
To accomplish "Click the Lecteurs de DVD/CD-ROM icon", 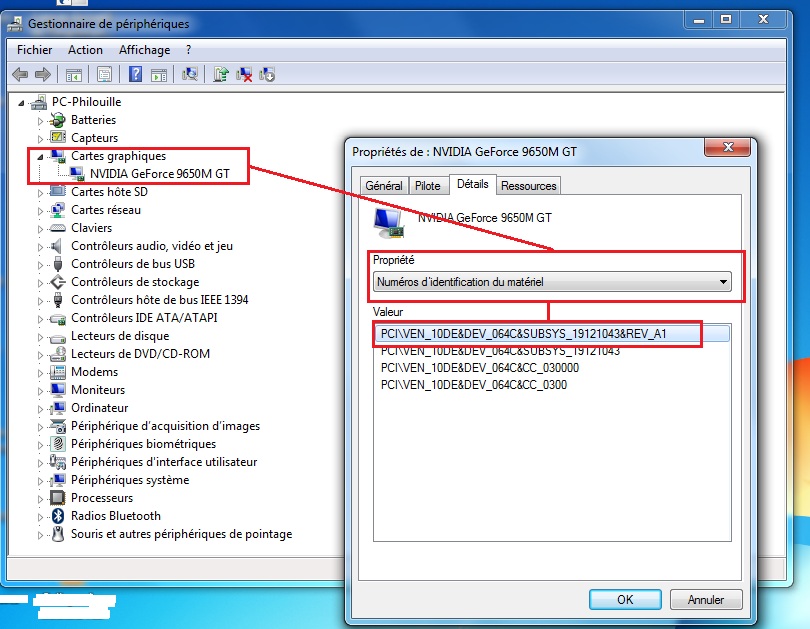I will [x=57, y=354].
